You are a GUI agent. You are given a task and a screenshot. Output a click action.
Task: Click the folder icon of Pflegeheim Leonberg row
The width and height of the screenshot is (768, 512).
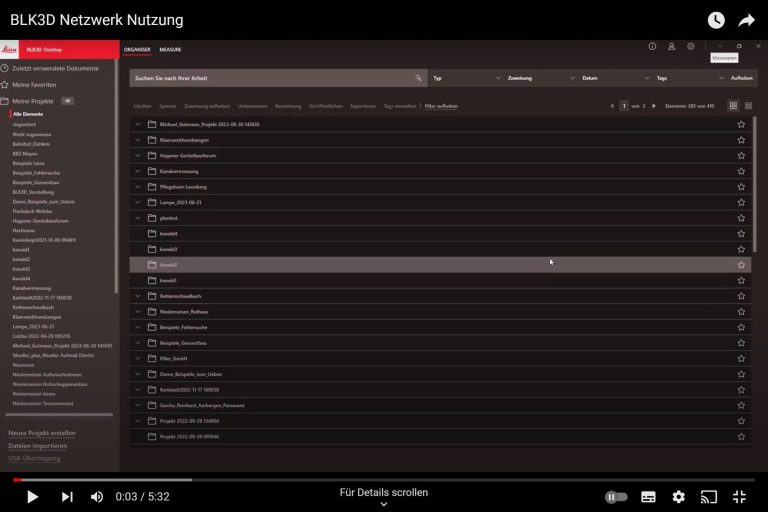pos(152,187)
